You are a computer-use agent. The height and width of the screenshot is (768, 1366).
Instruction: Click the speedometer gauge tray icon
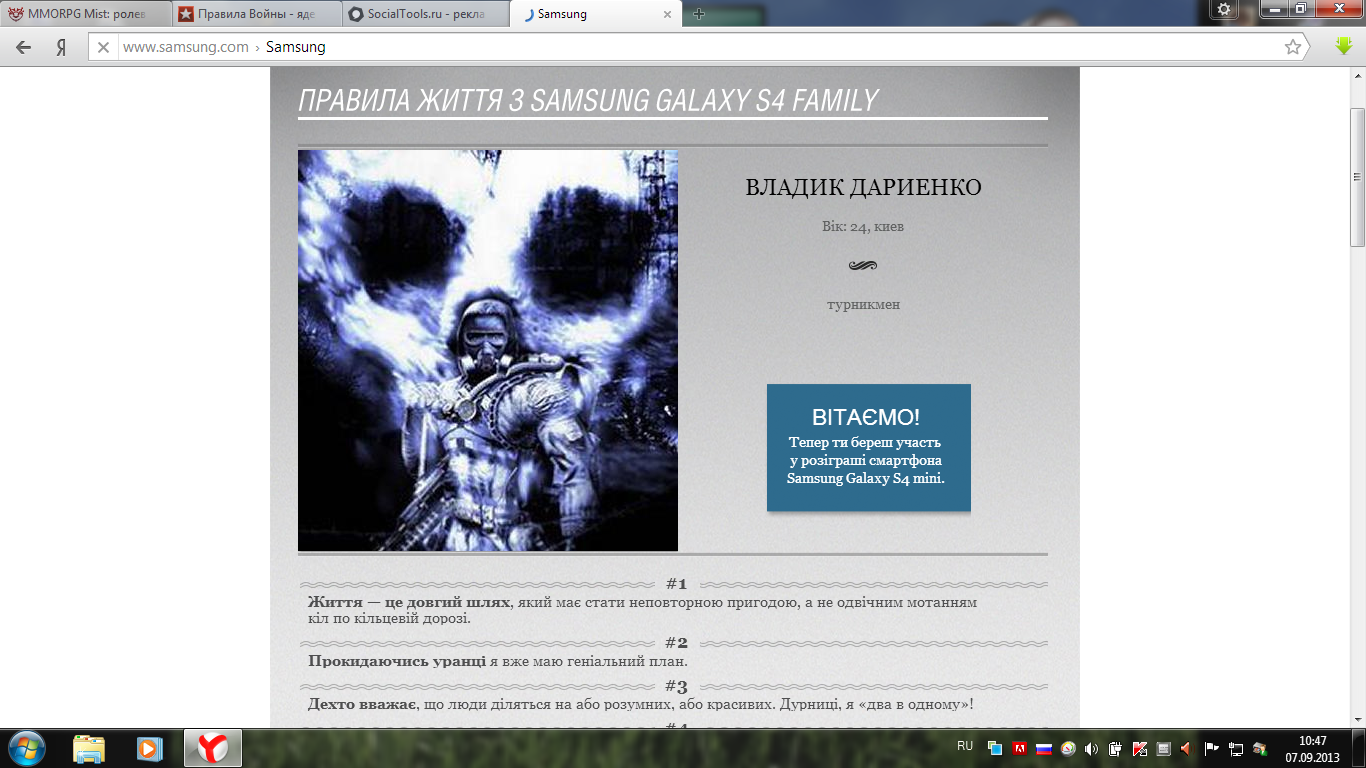(x=1068, y=748)
